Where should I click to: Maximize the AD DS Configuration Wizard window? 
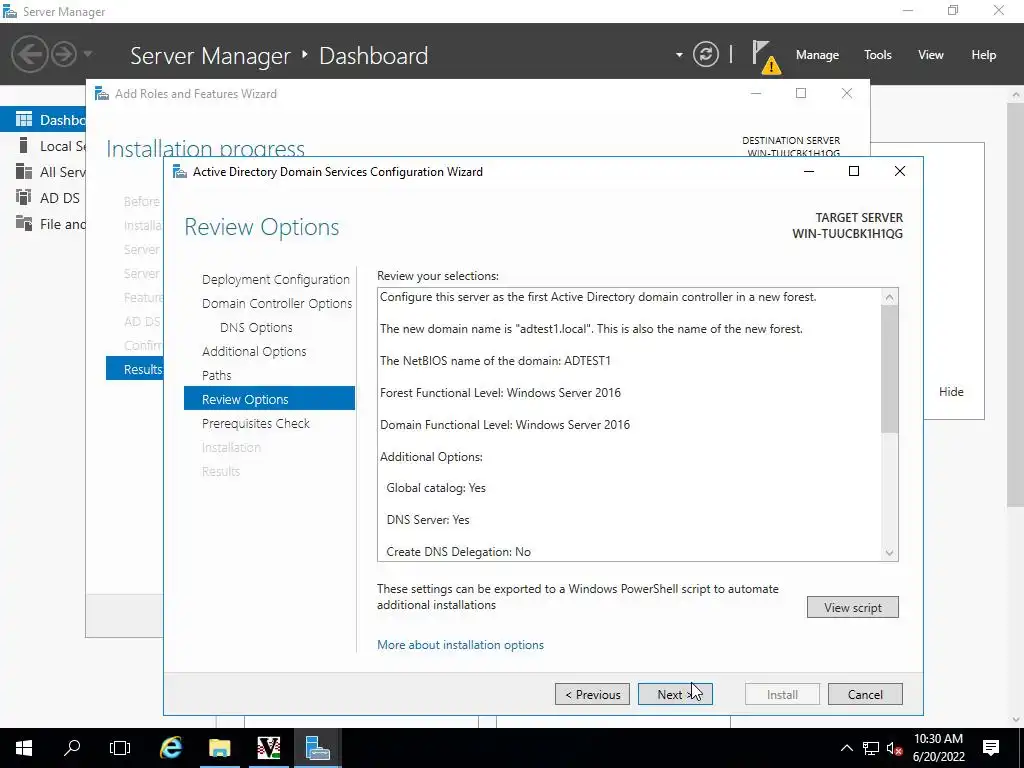point(854,171)
